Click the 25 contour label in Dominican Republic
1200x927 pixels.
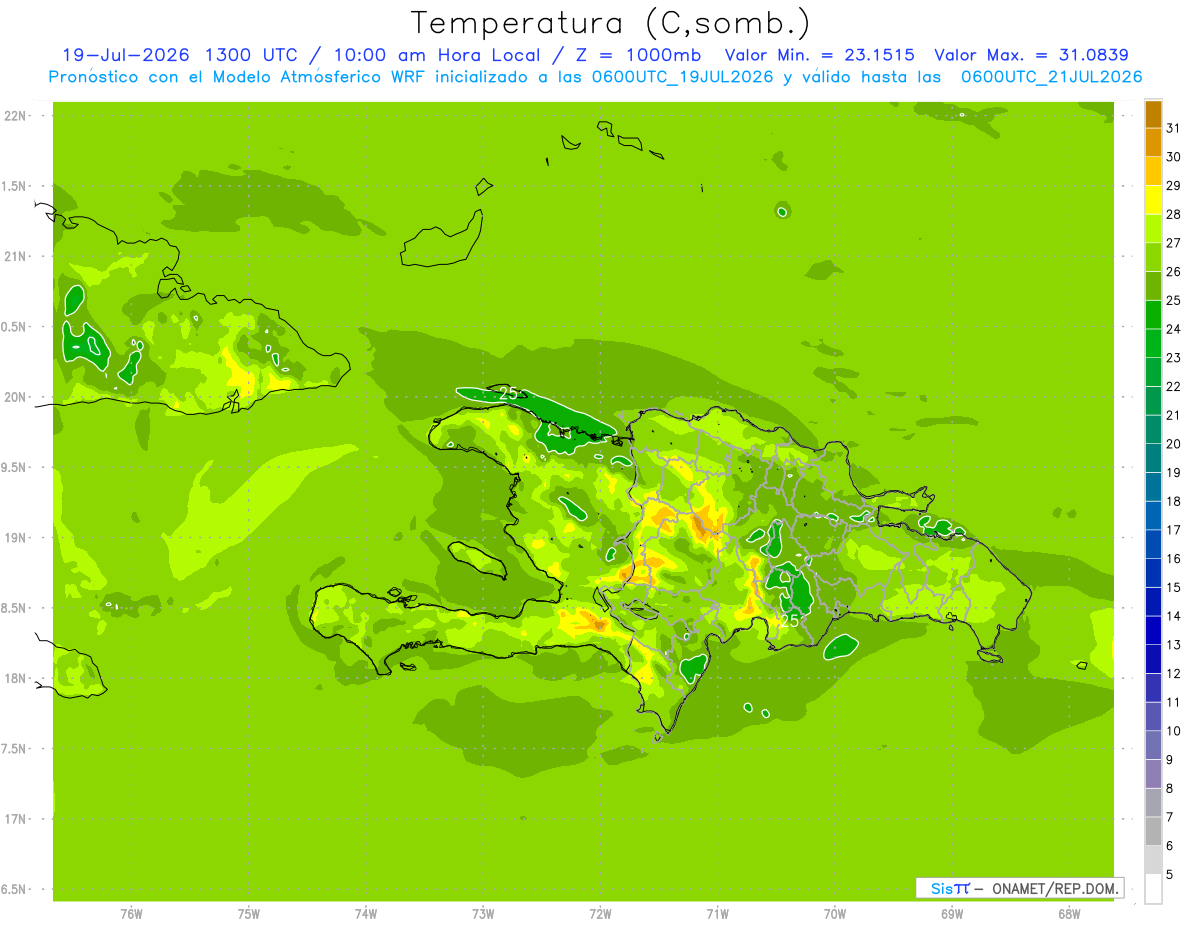[x=790, y=621]
